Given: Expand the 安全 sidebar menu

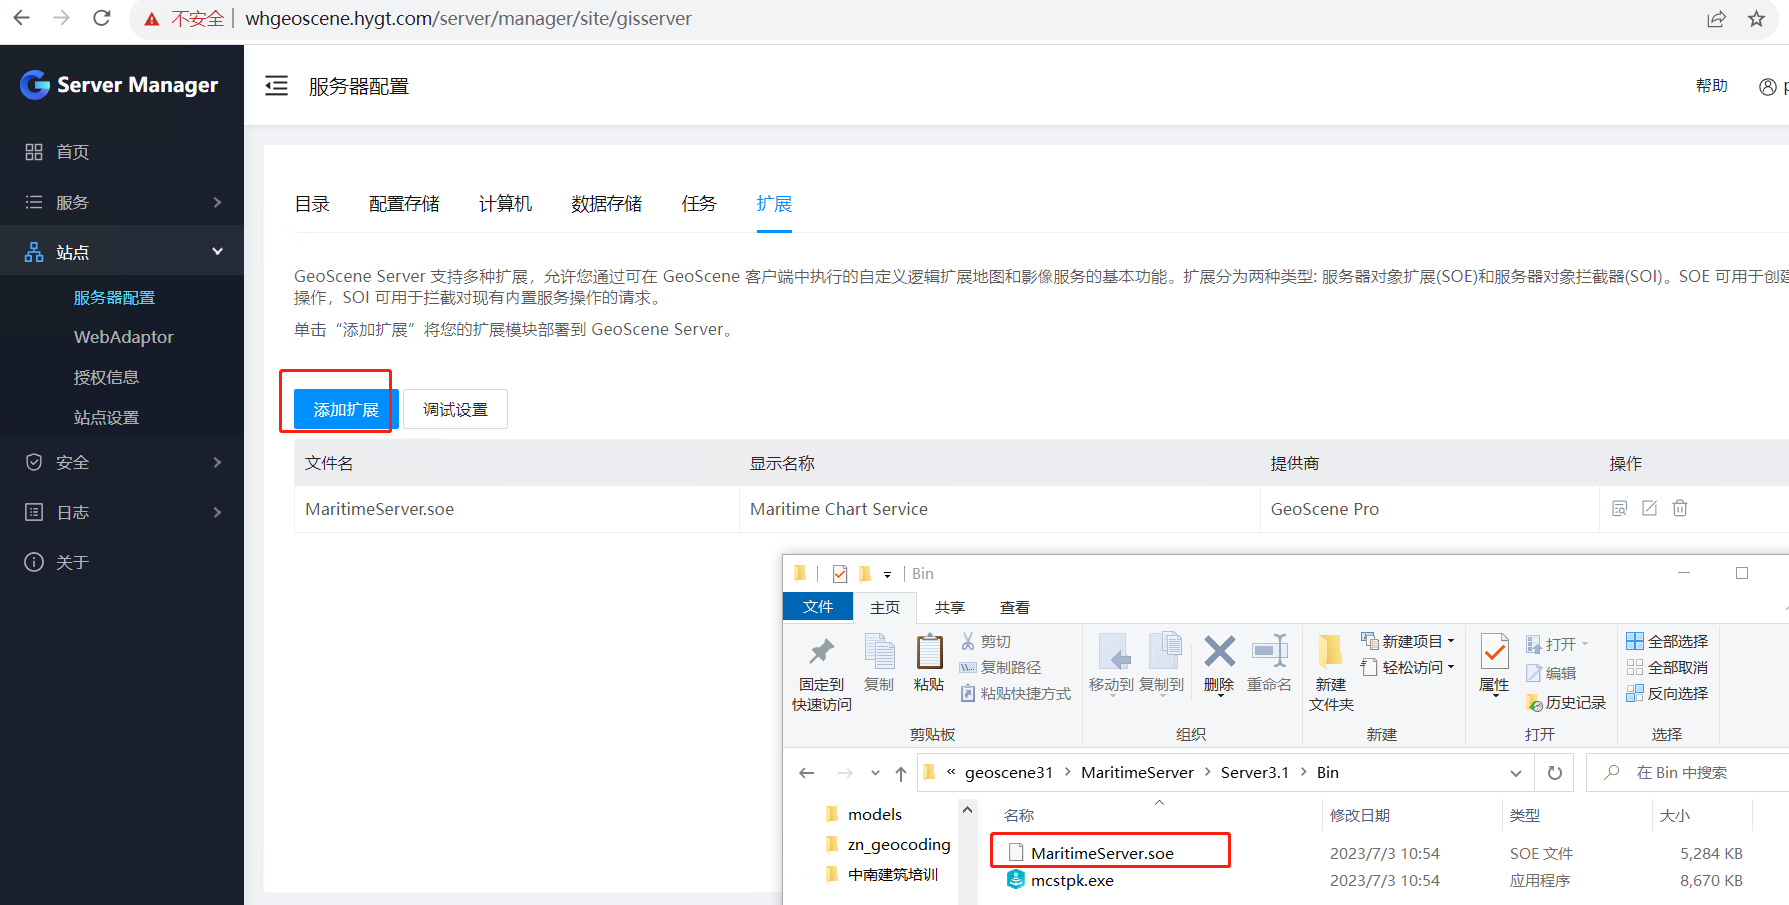Looking at the screenshot, I should (122, 462).
